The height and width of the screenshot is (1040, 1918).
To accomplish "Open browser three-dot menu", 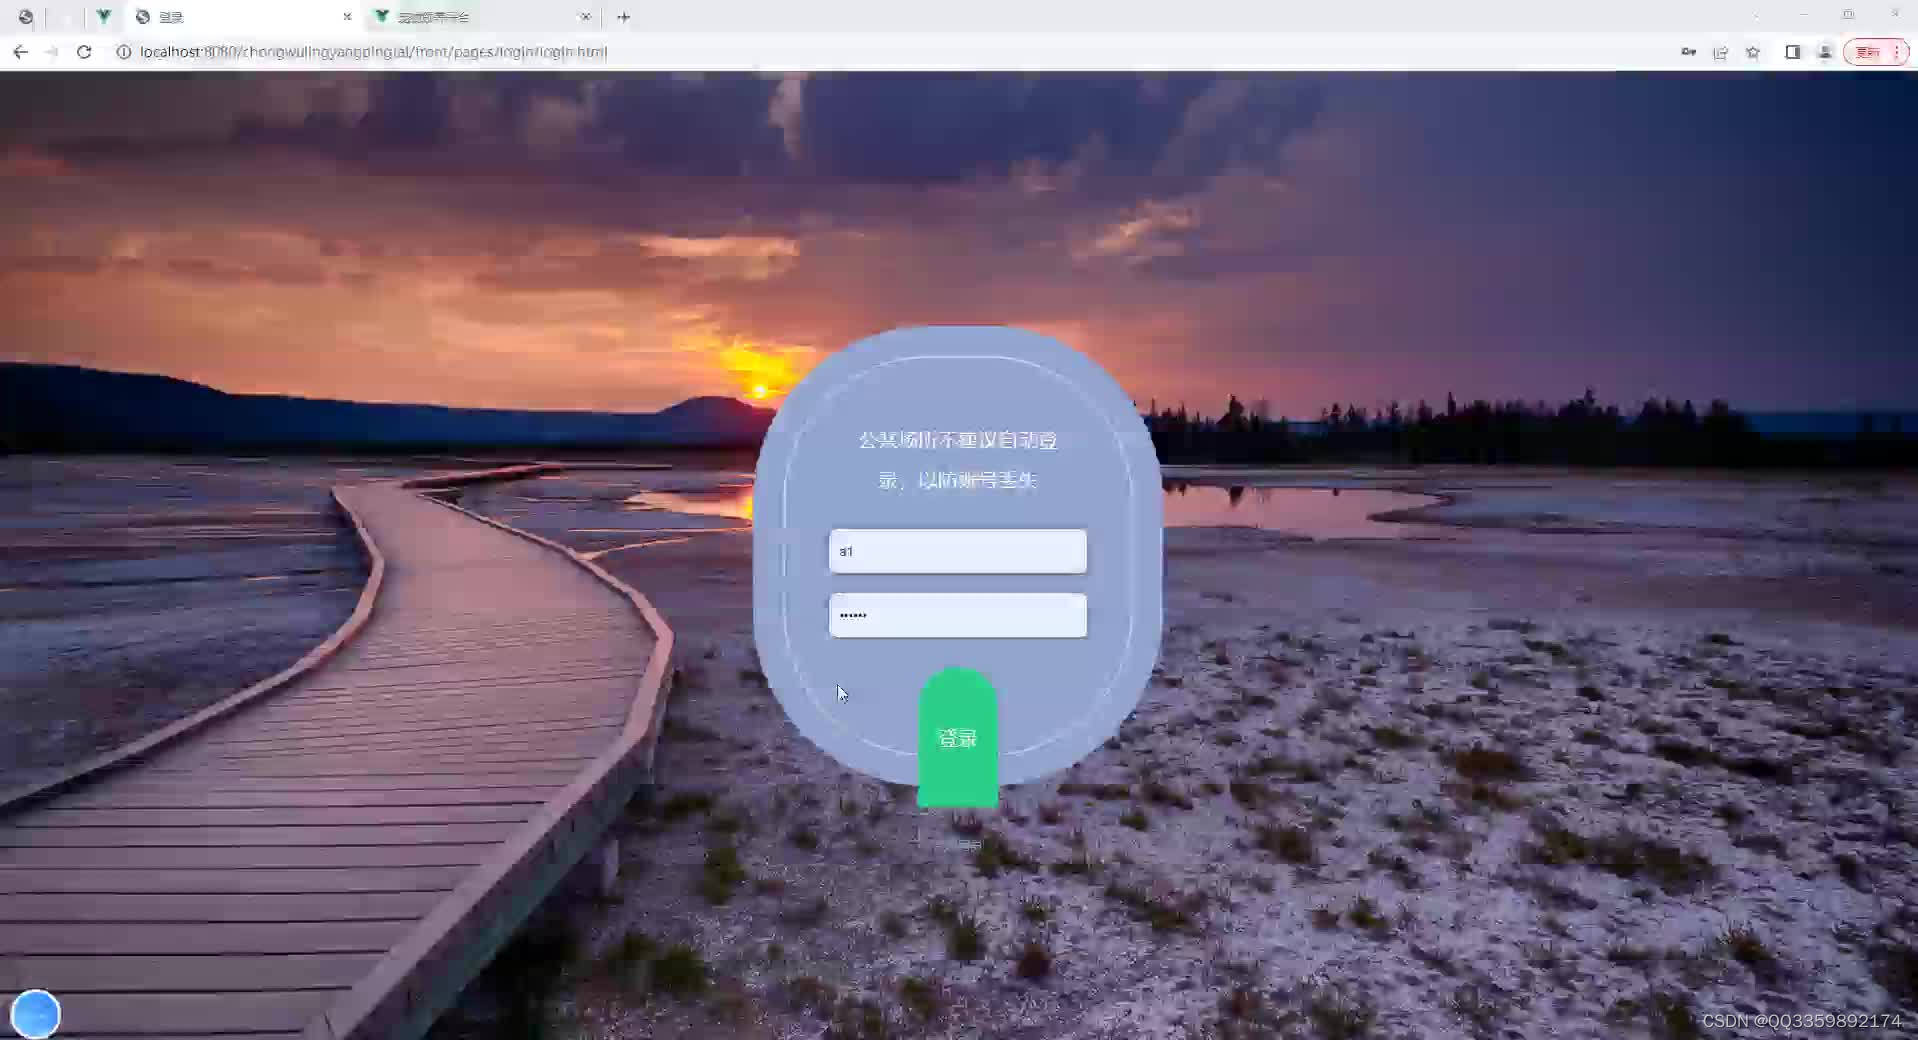I will point(1897,52).
